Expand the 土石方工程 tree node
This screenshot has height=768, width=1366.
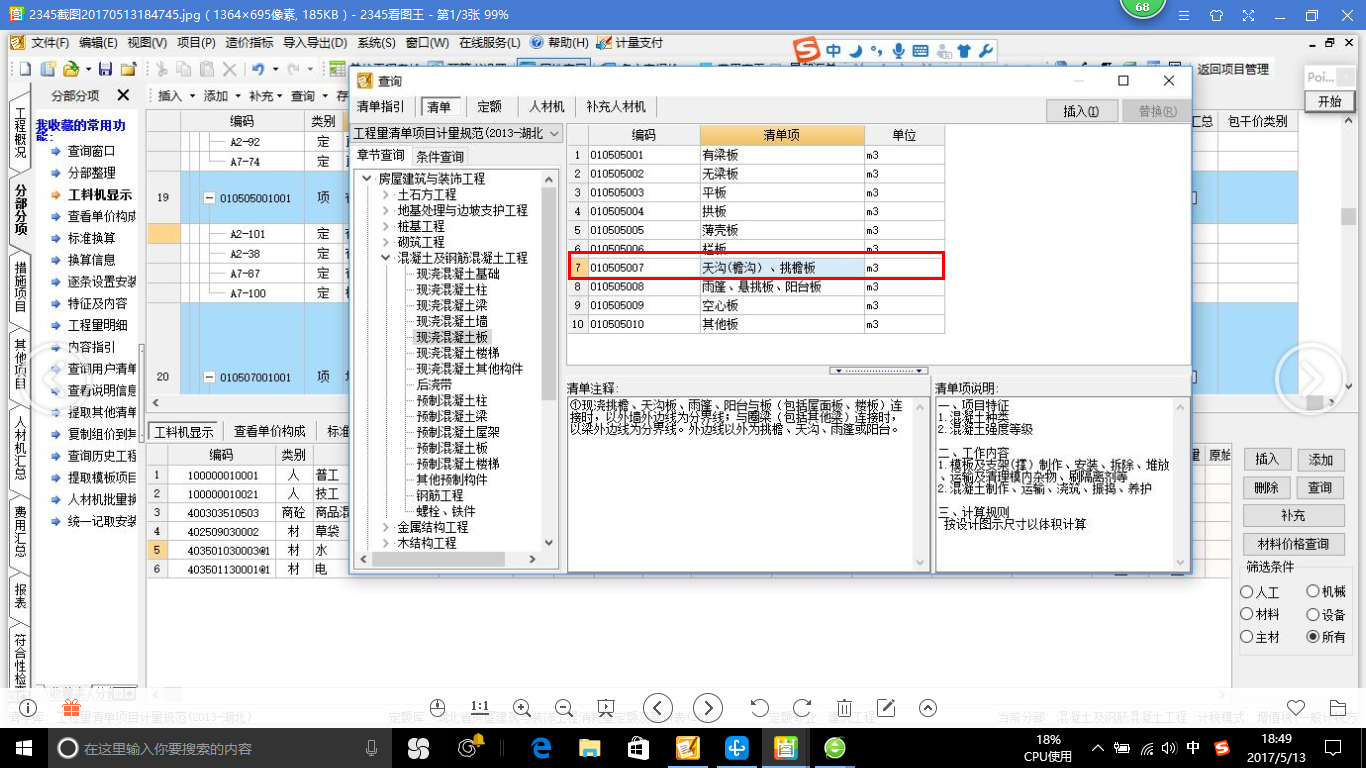pyautogui.click(x=386, y=195)
